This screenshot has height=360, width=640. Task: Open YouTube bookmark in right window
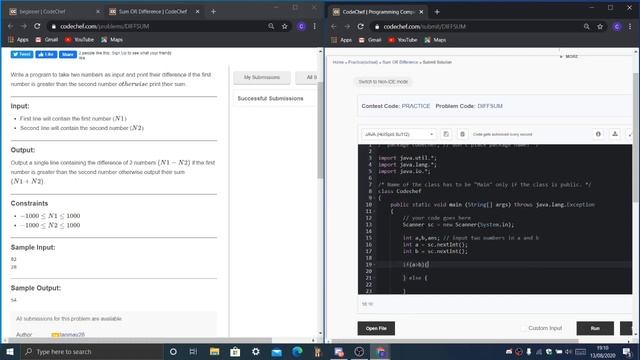[x=402, y=40]
